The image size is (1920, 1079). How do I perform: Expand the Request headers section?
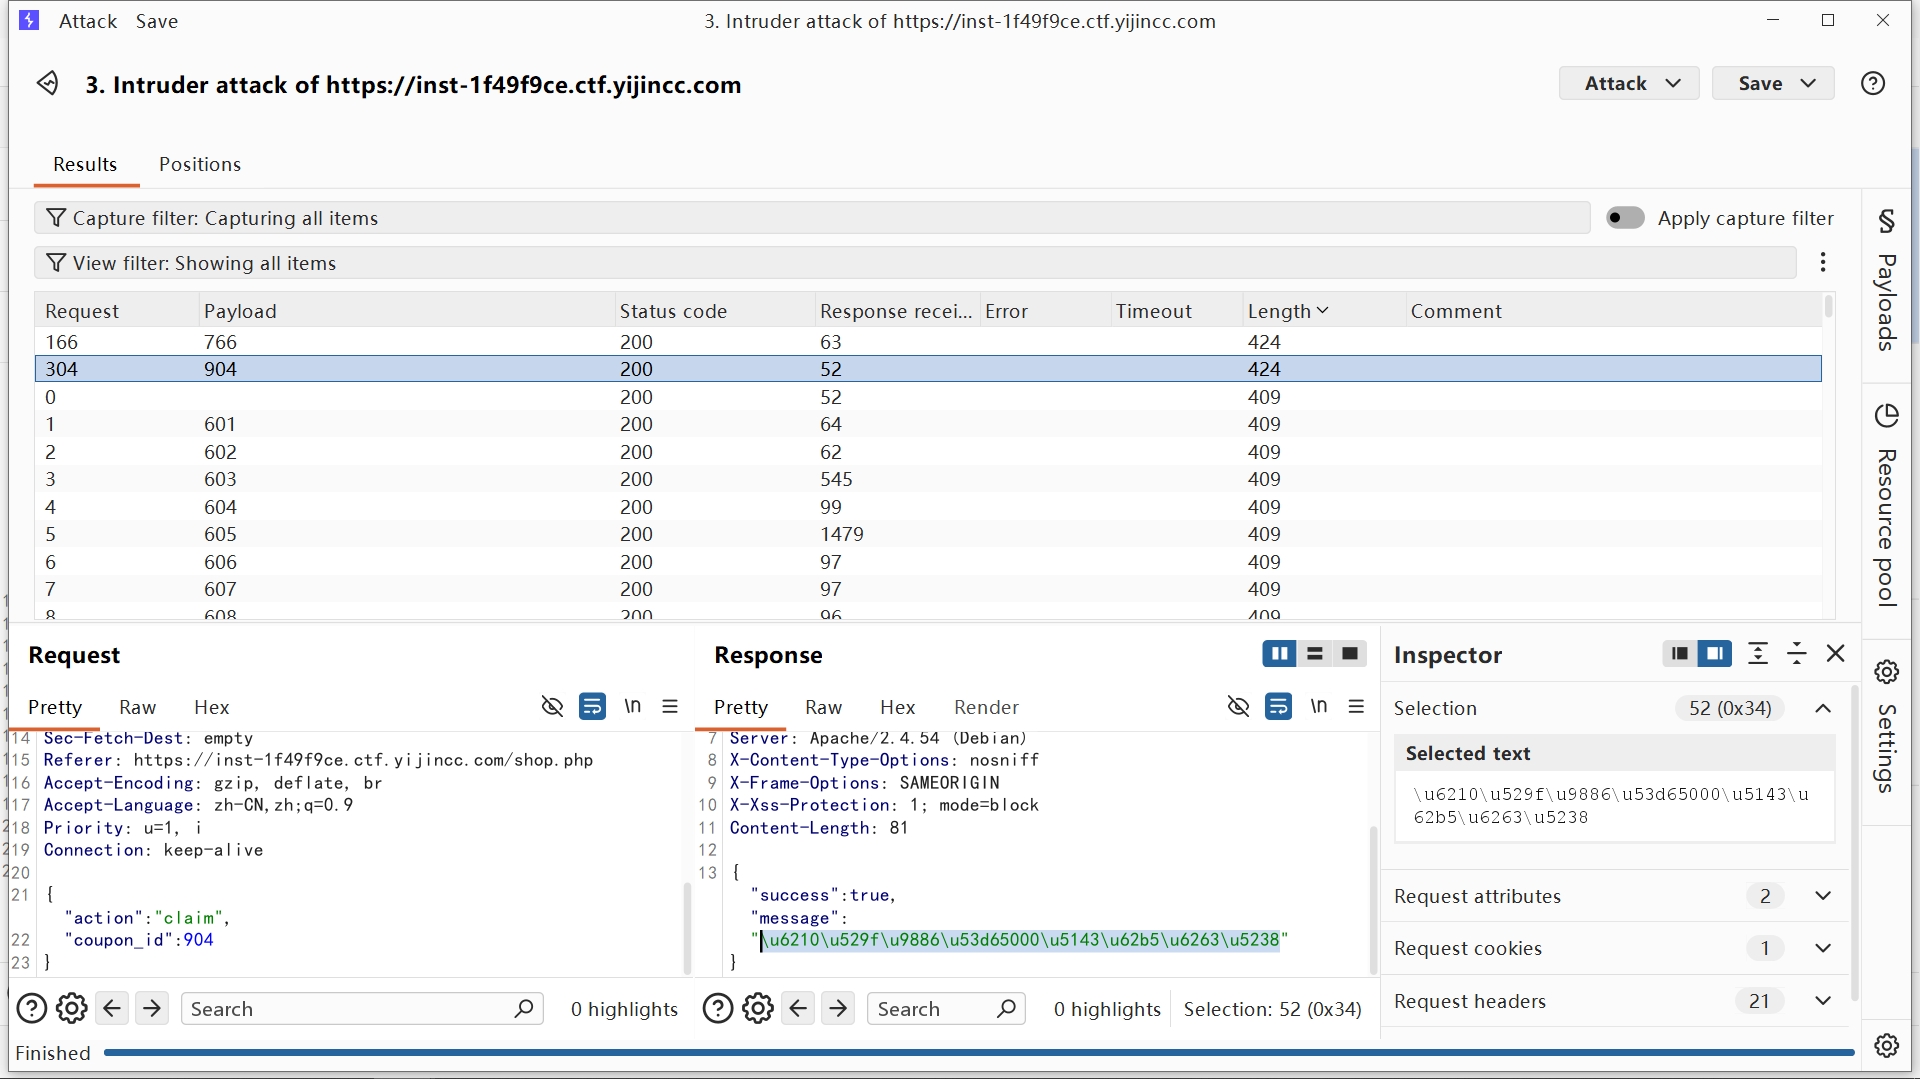tap(1822, 1001)
